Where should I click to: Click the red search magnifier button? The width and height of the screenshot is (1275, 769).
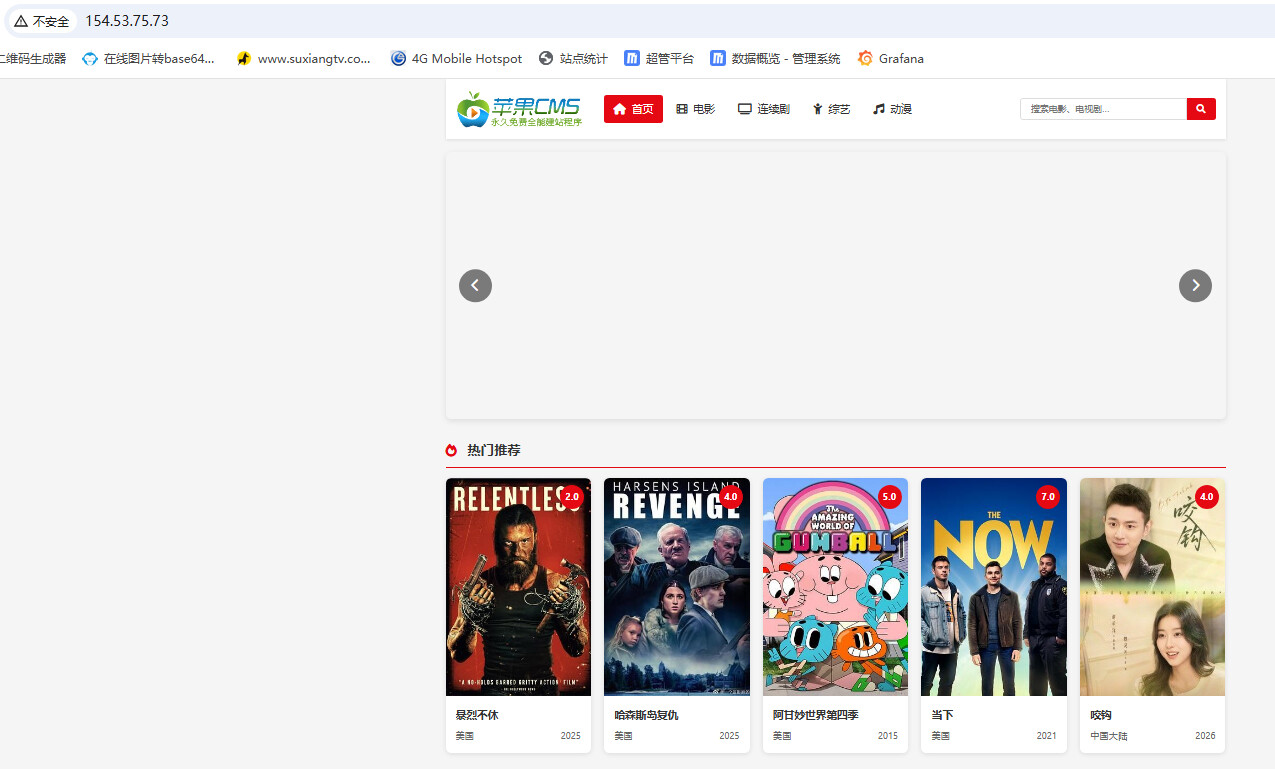1201,109
